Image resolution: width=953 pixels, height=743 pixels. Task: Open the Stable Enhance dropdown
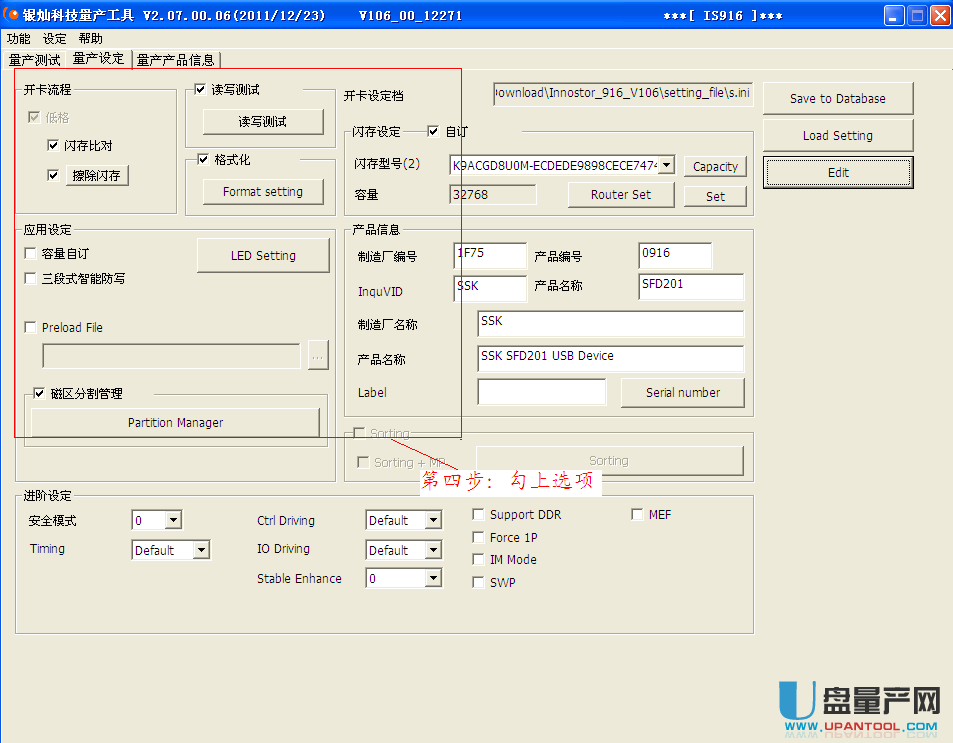(x=432, y=579)
